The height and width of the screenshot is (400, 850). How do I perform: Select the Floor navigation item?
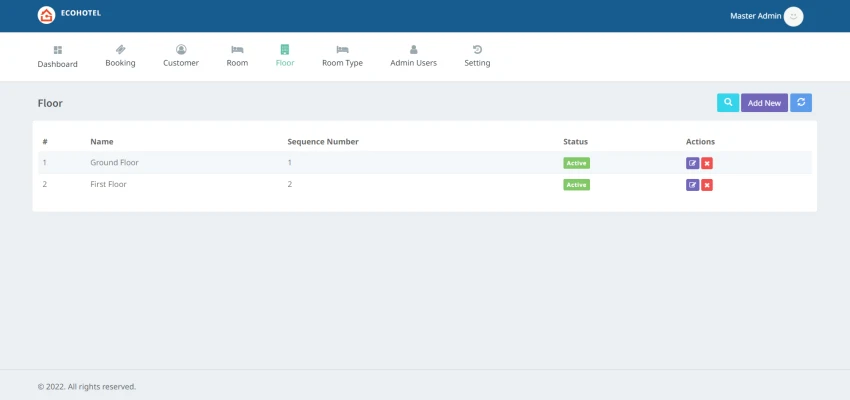point(285,56)
